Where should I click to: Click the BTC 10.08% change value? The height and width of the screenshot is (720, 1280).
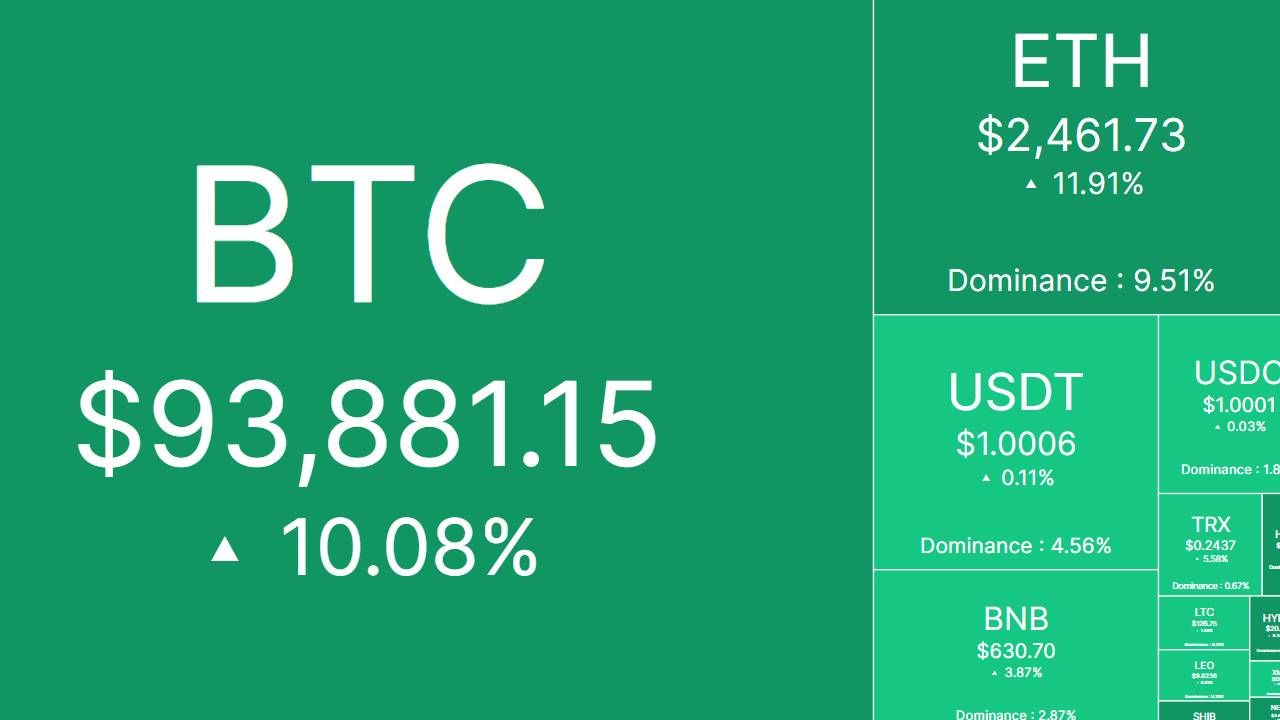click(408, 548)
